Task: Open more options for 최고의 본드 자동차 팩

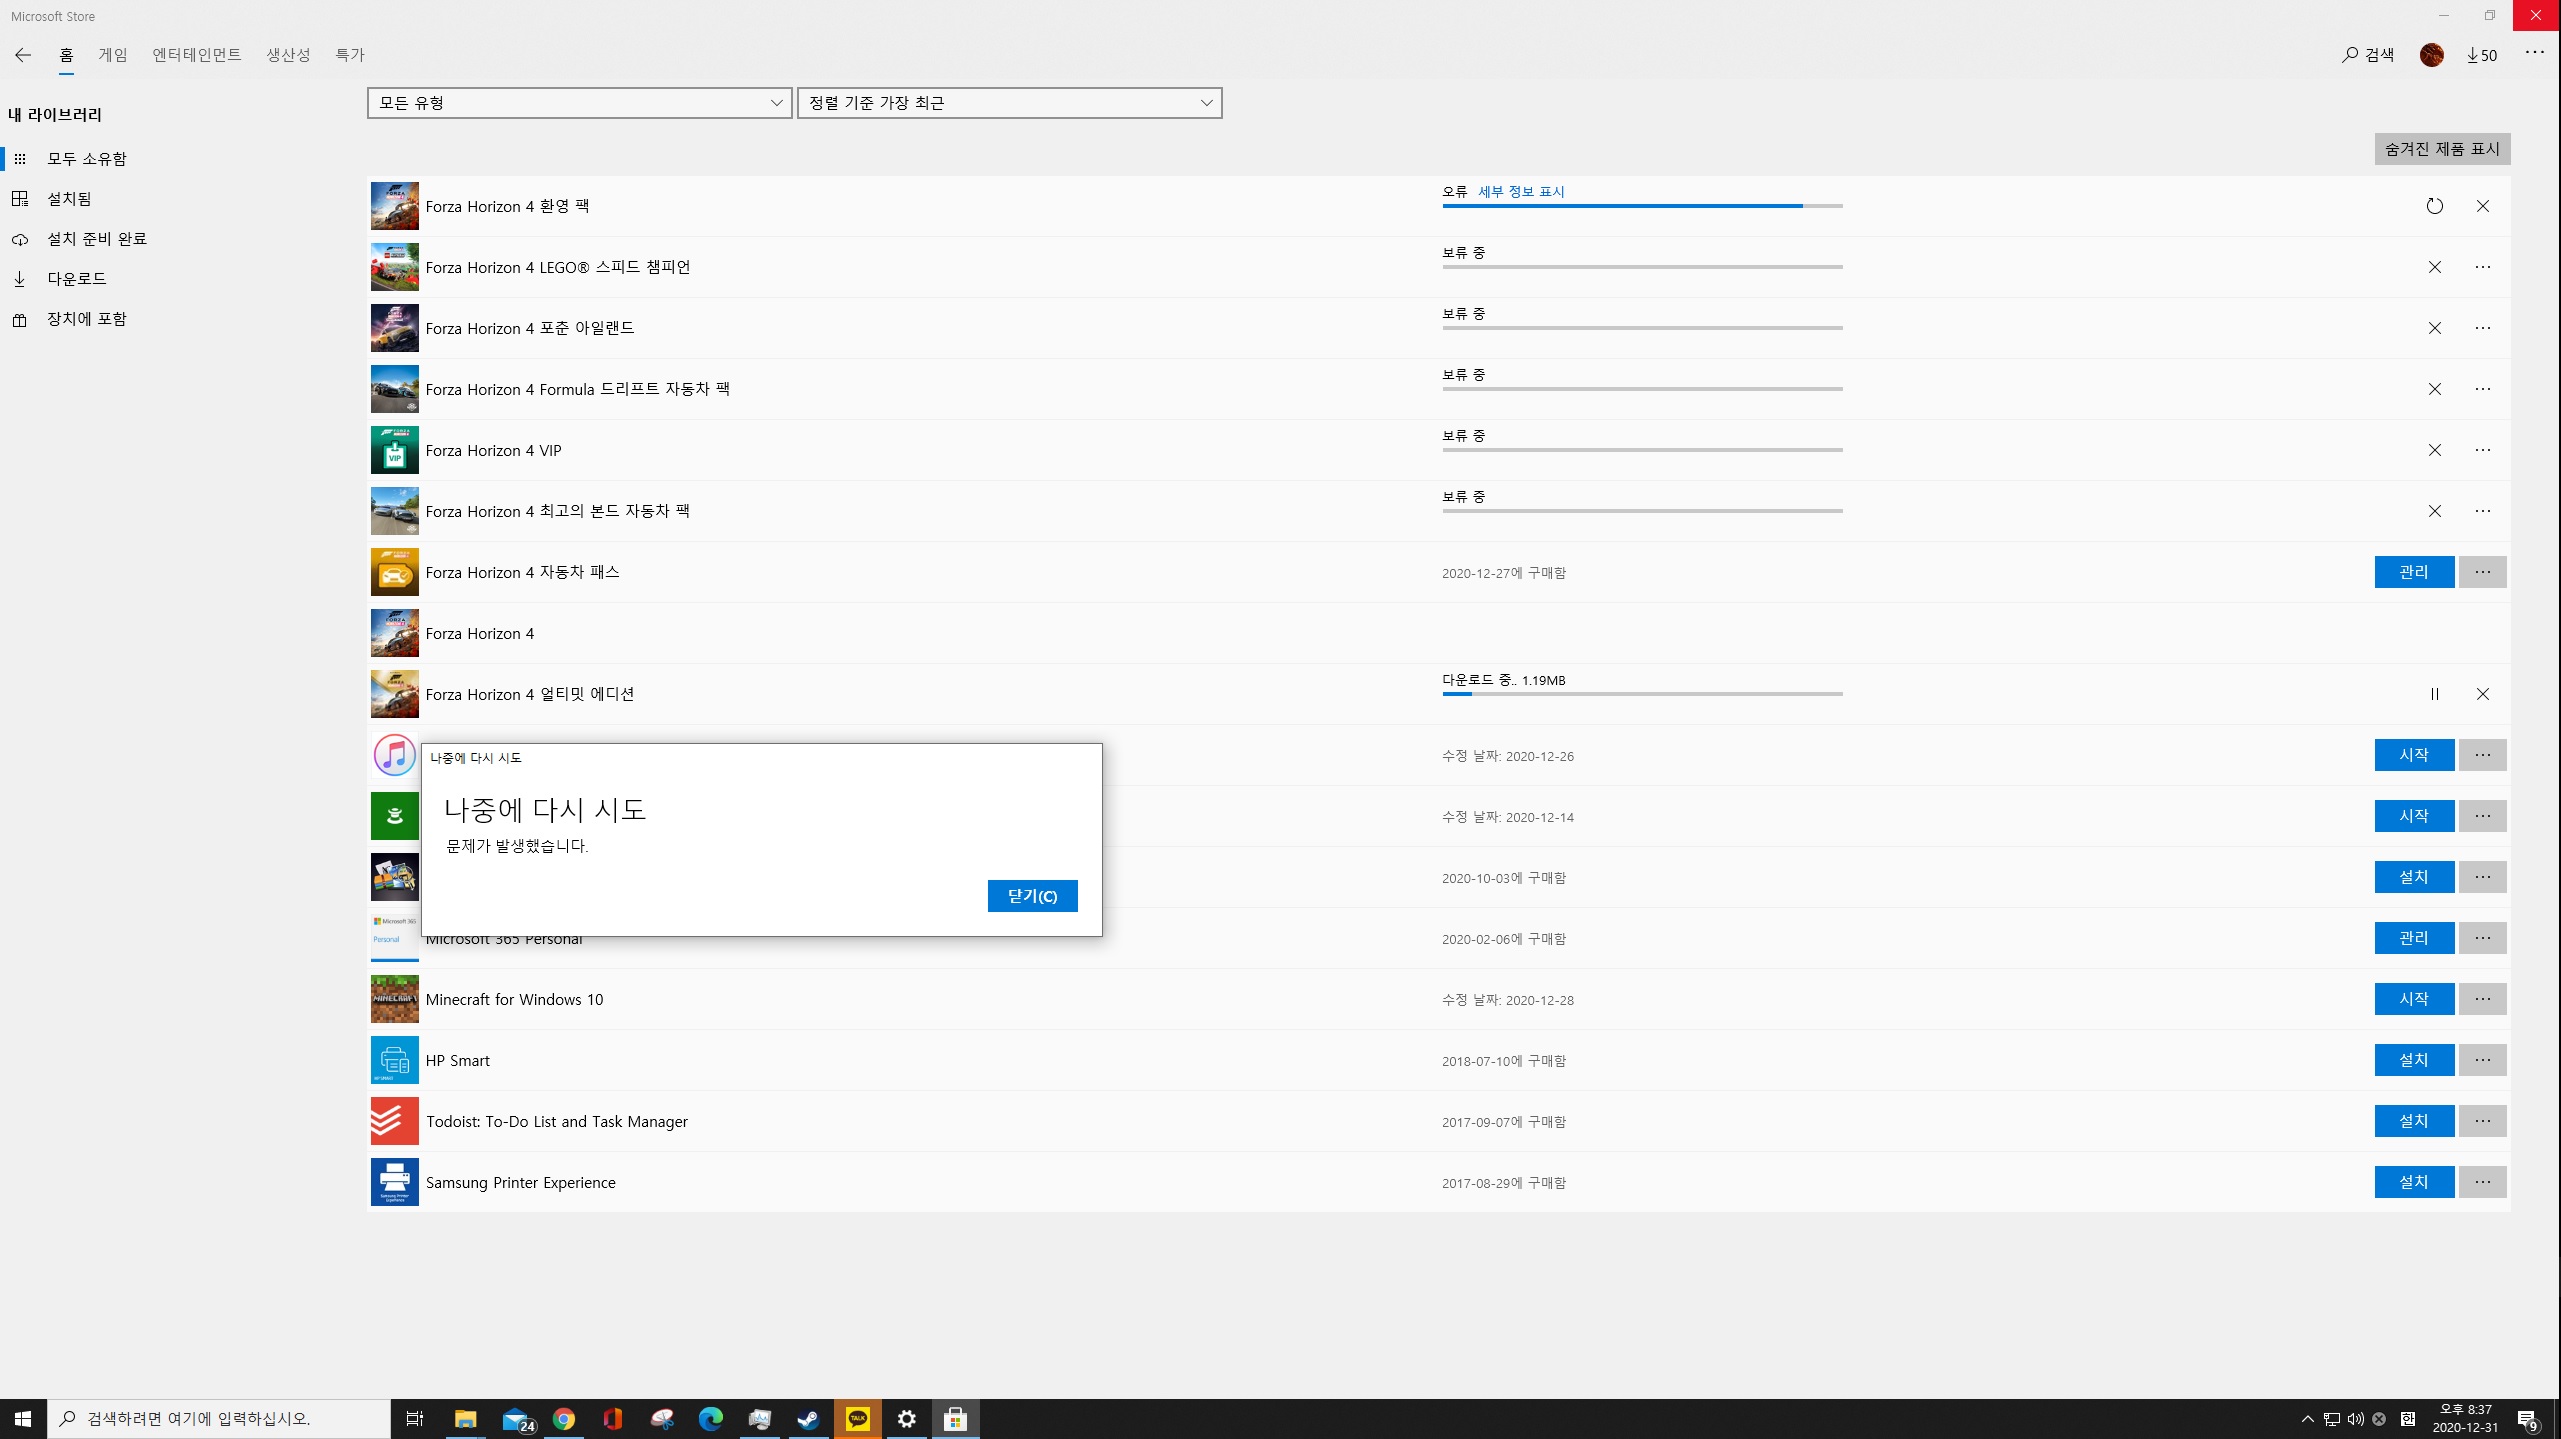Action: (2482, 511)
